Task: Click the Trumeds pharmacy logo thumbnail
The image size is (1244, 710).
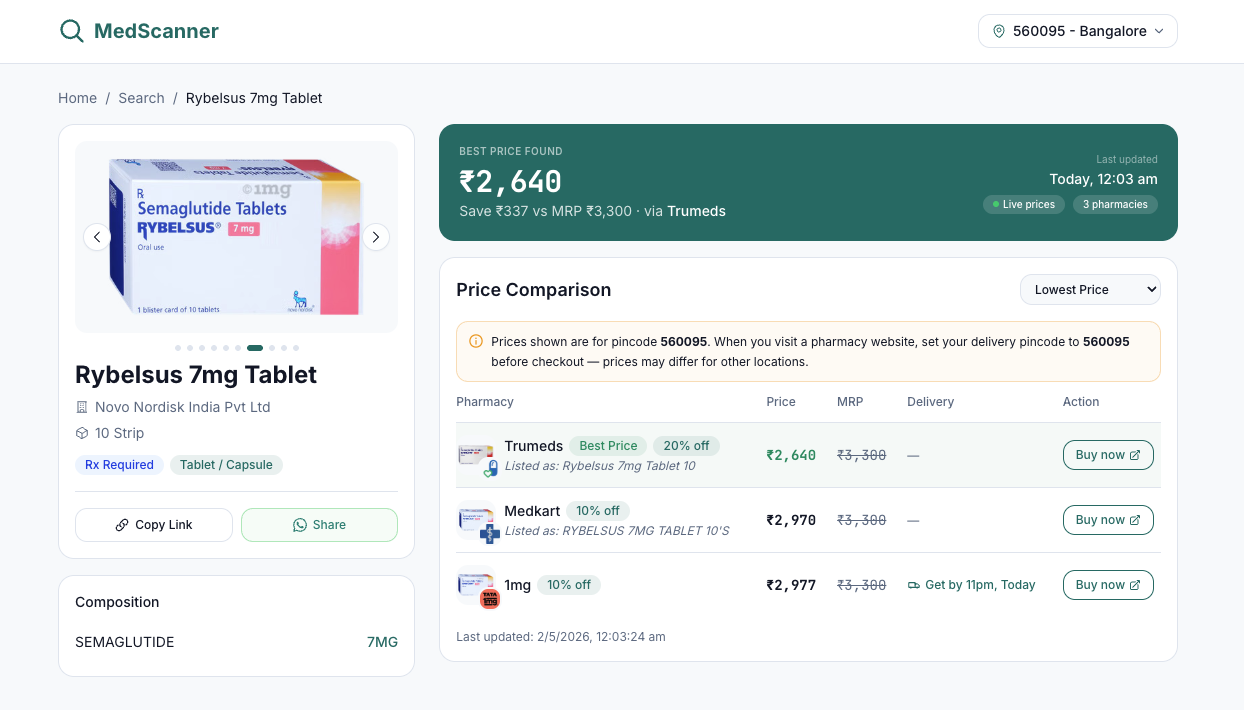Action: (477, 456)
